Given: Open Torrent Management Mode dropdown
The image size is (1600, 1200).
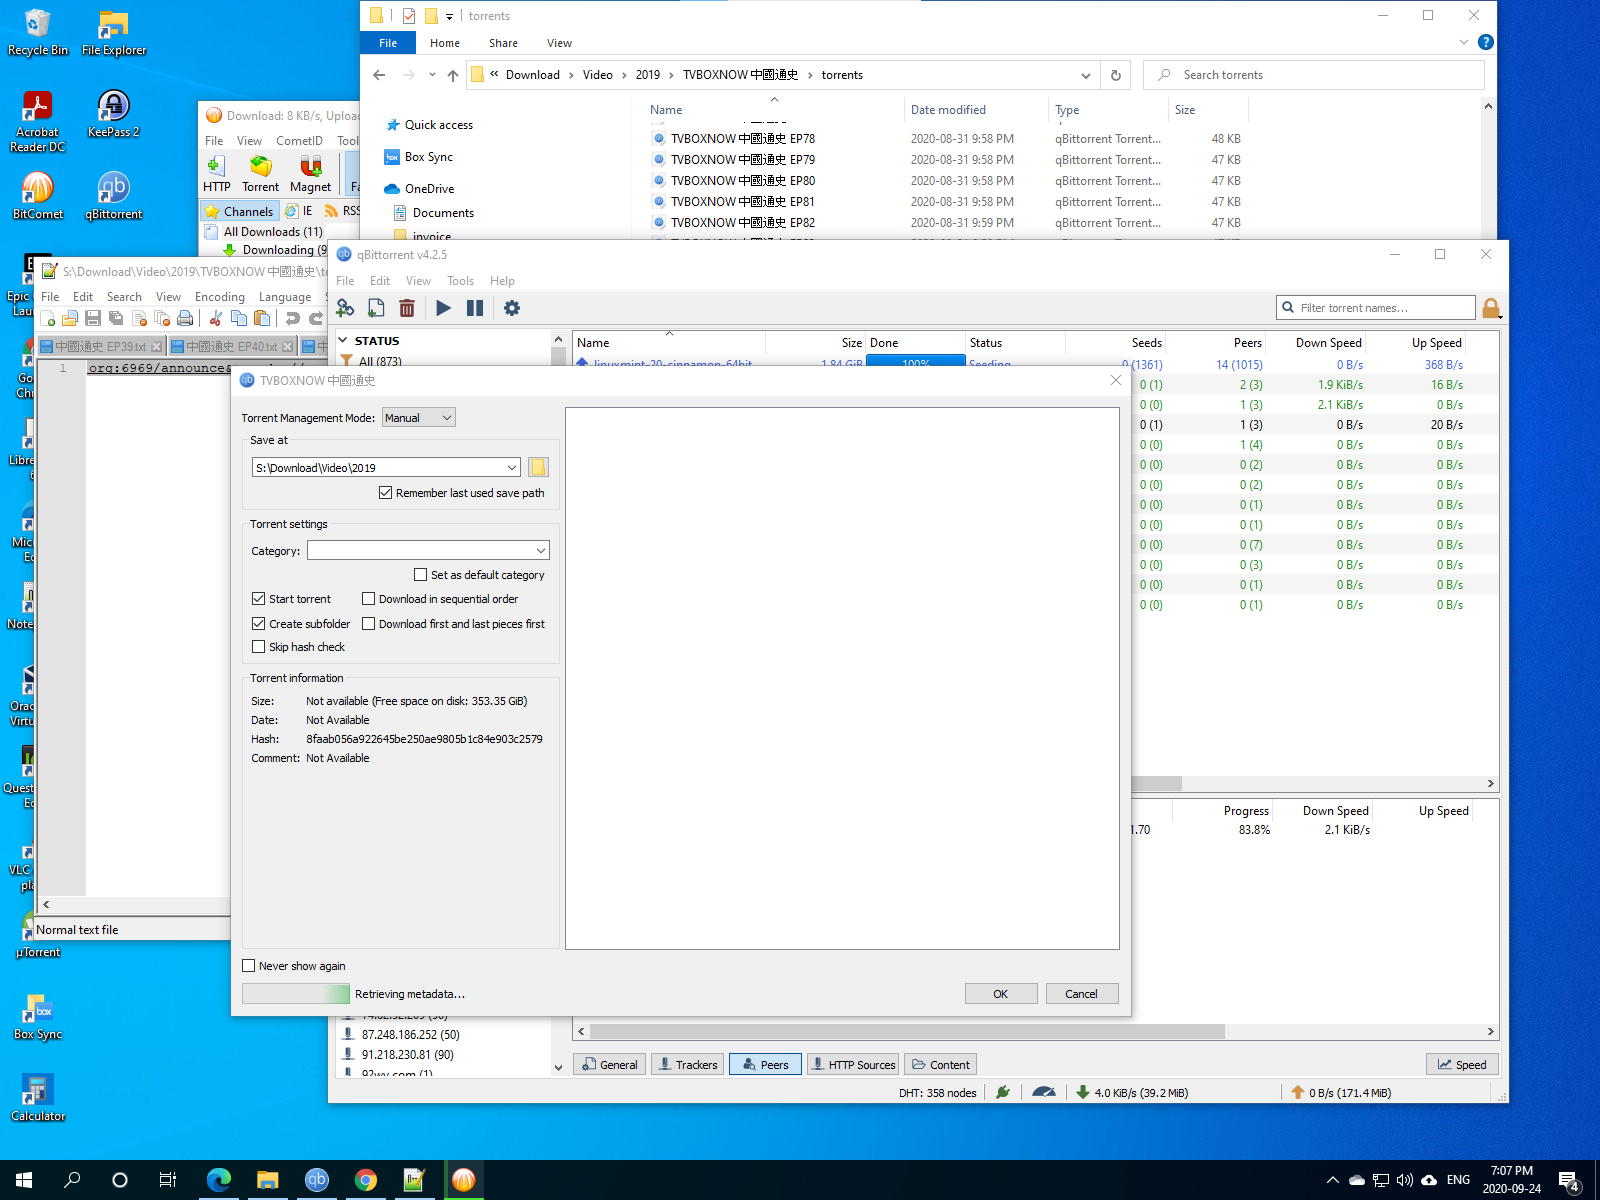Looking at the screenshot, I should click(x=419, y=418).
